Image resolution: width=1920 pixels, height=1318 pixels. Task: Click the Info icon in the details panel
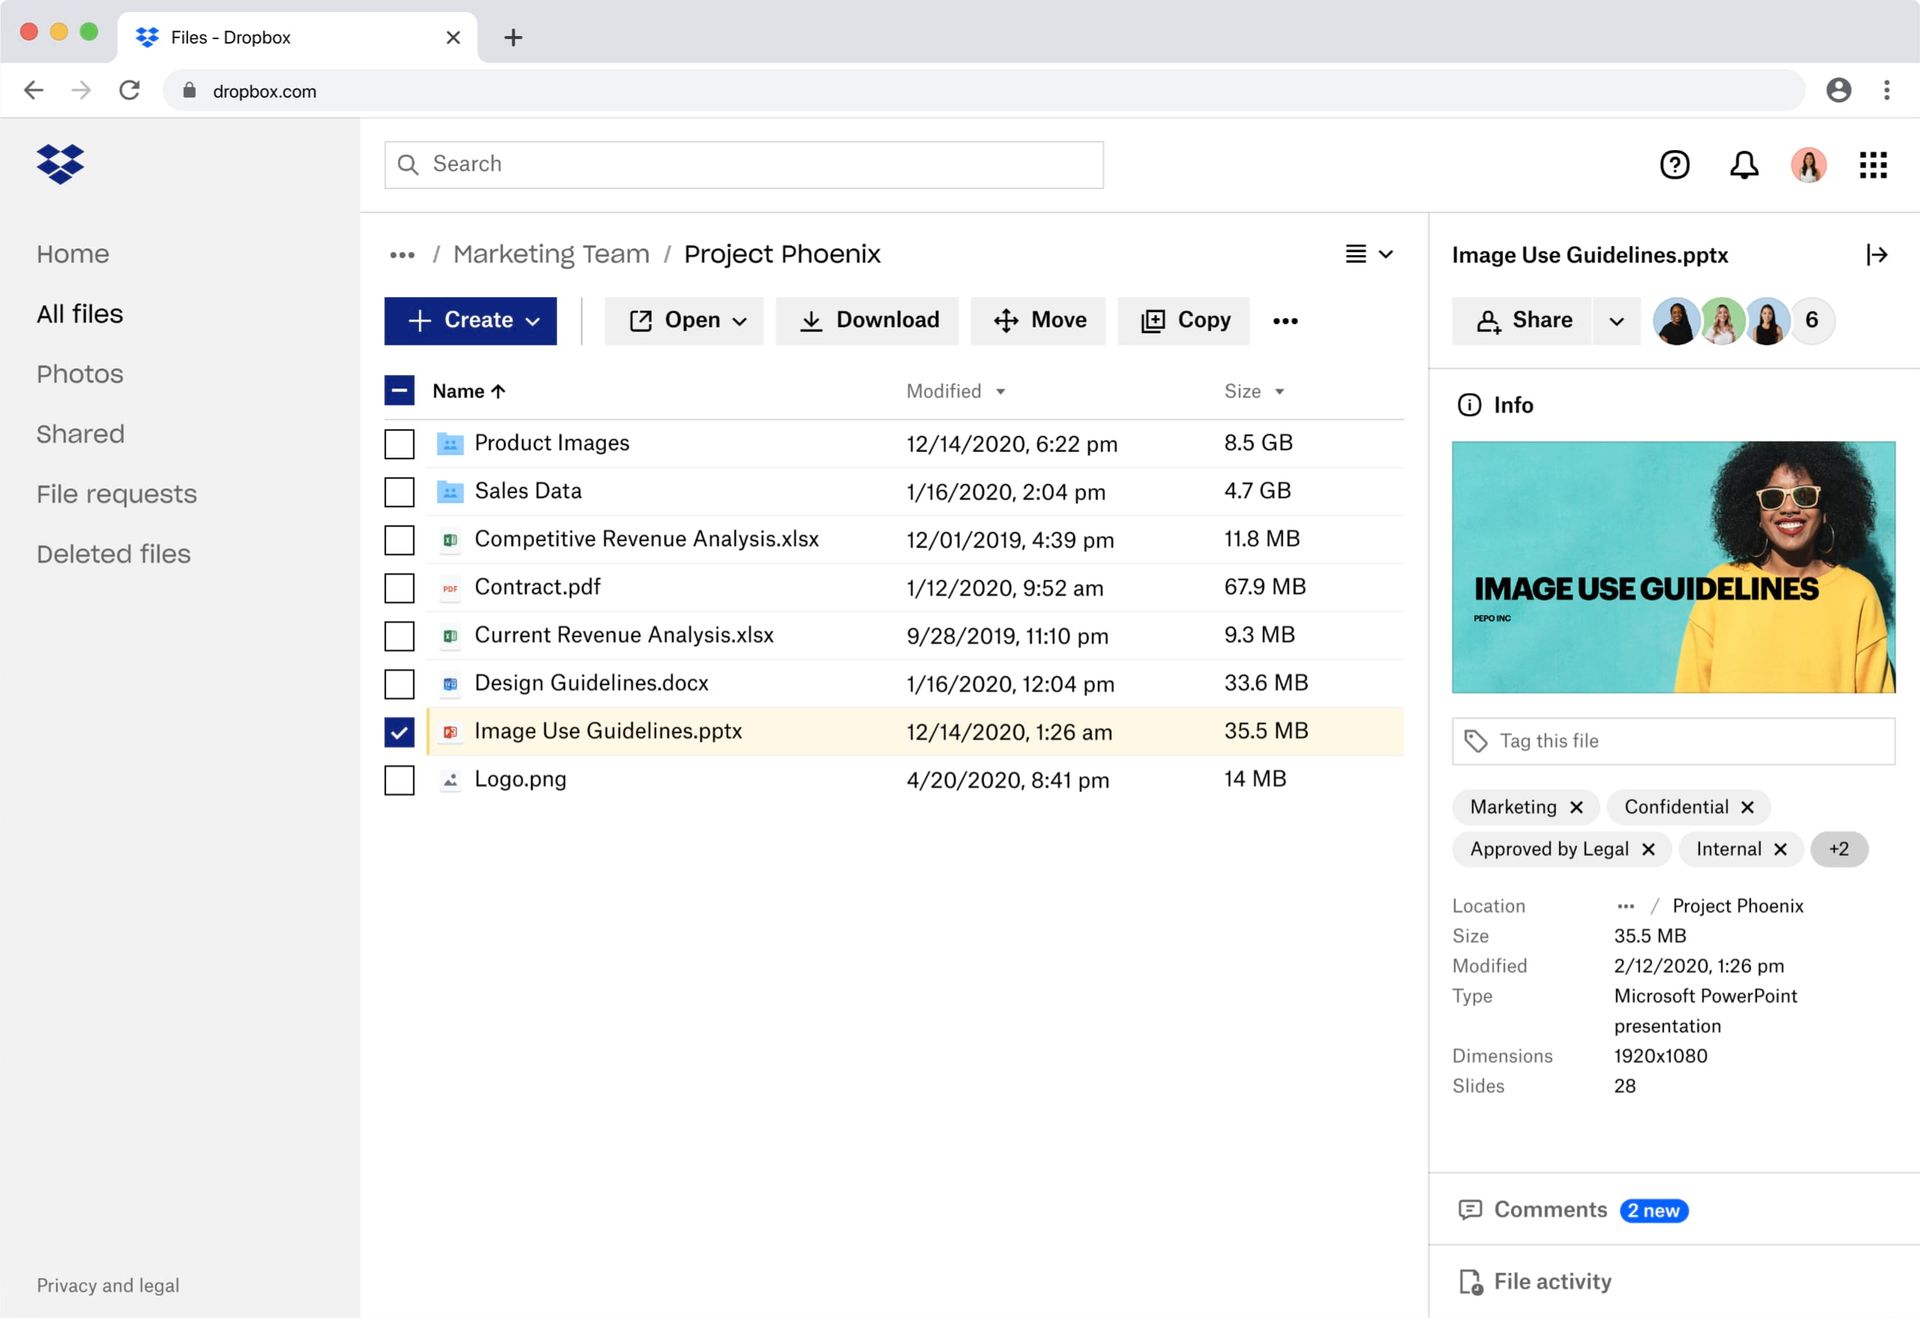1468,405
